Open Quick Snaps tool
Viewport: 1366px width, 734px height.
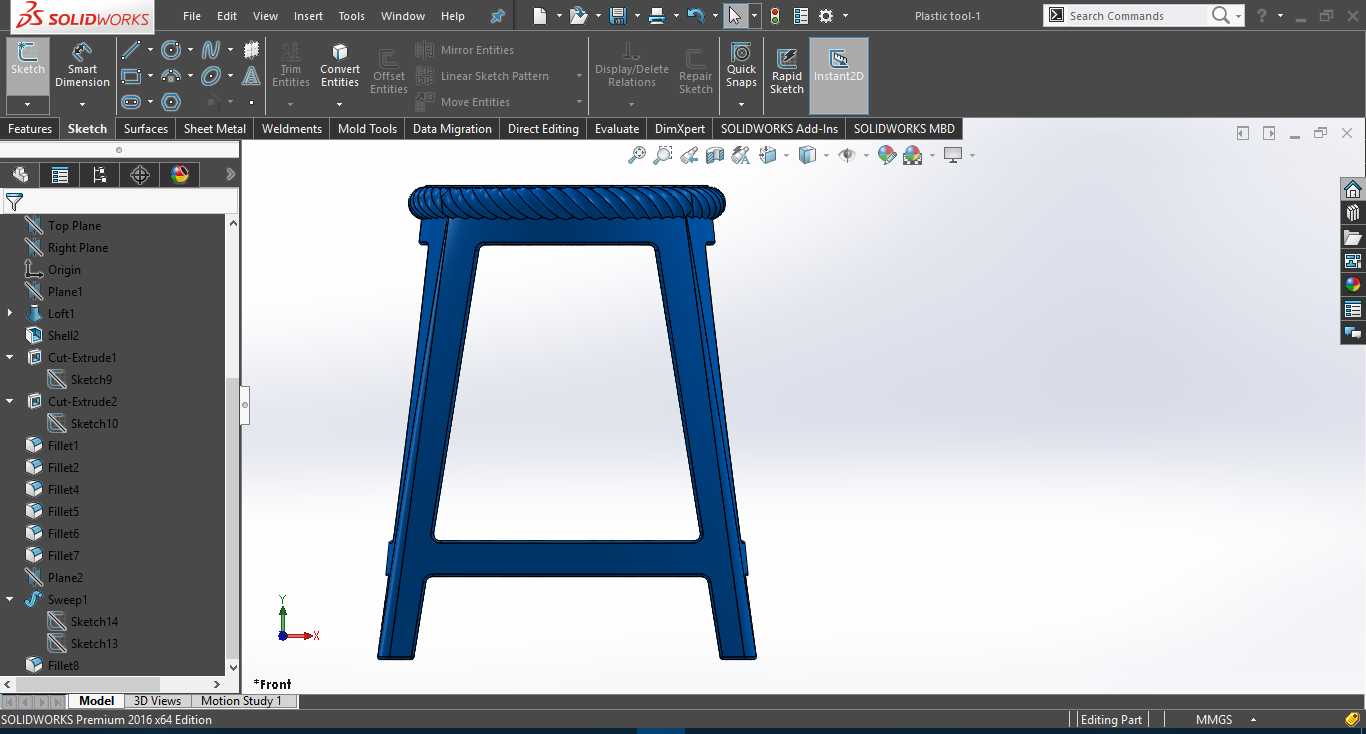[741, 65]
